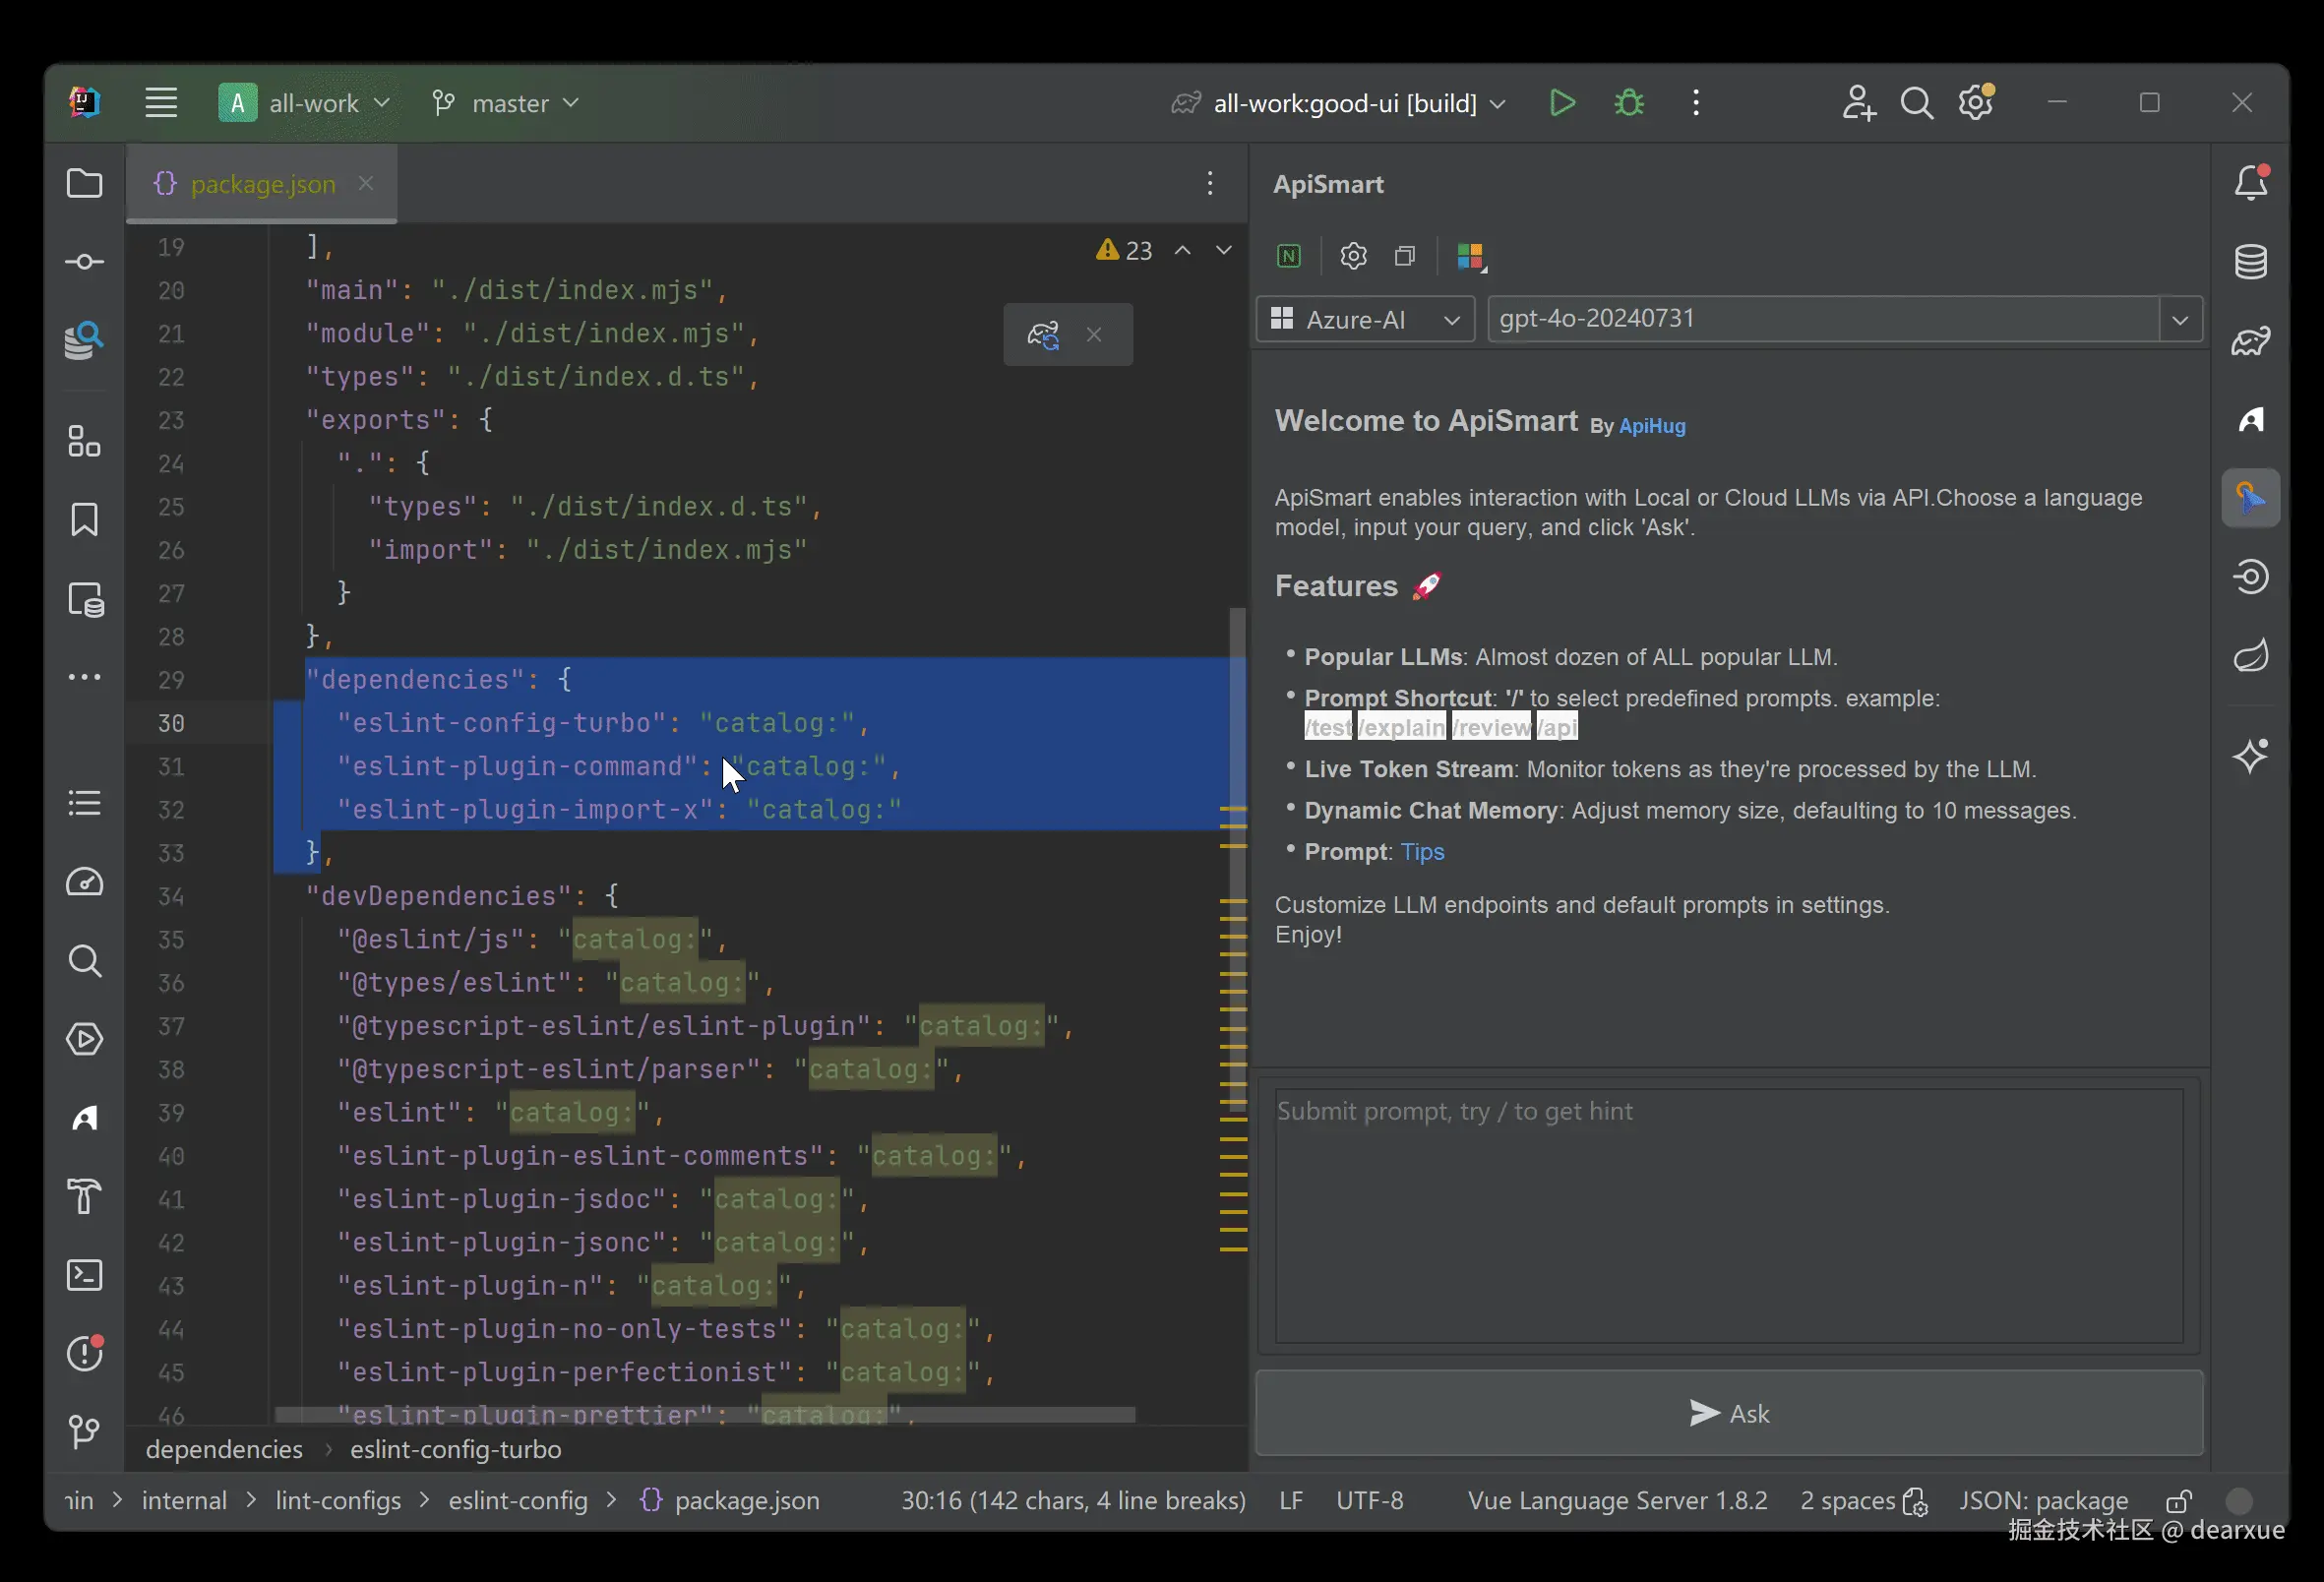Screen dimensions: 2324x1582
Task: Open the main hamburger menu
Action: (161, 103)
